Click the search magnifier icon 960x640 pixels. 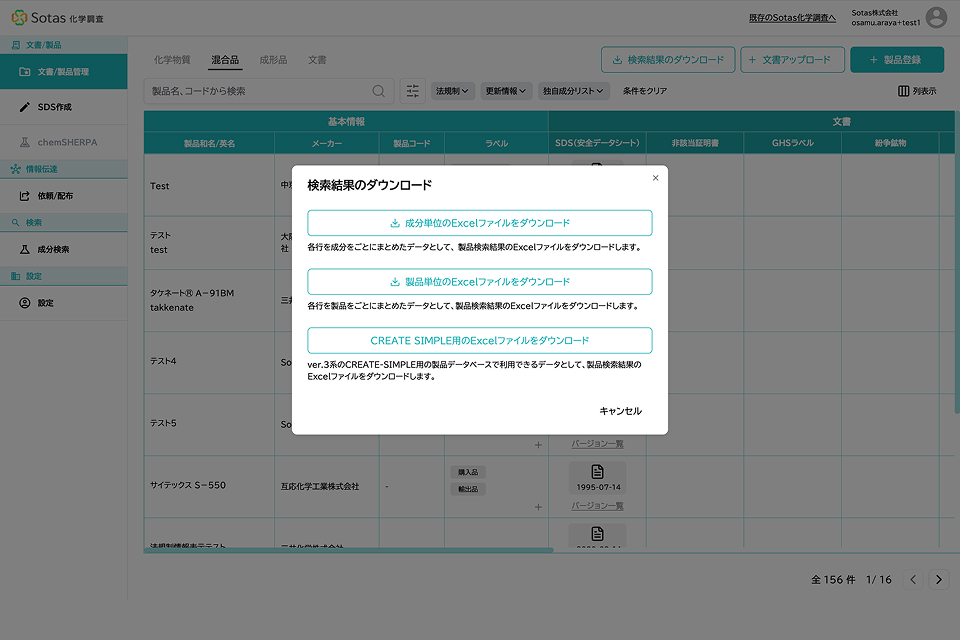click(378, 91)
